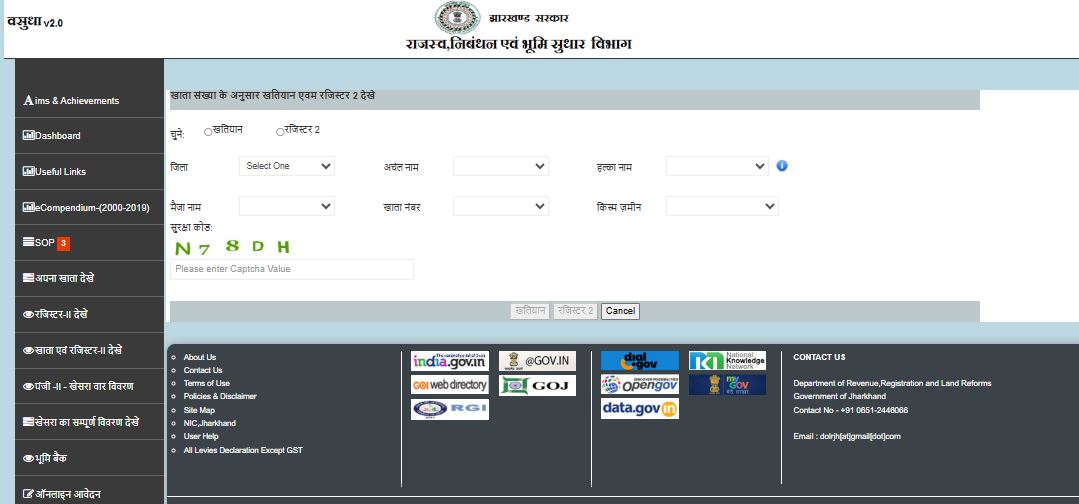
Task: Click the opengov logo
Action: 640,385
